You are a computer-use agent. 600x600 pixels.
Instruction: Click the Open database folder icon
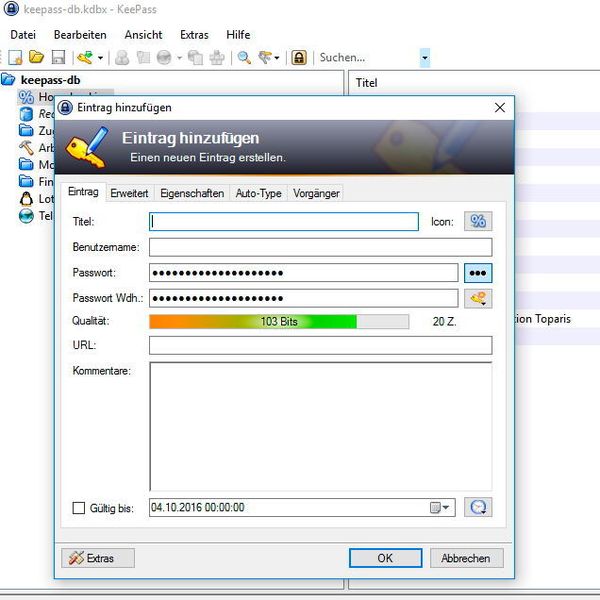click(x=36, y=57)
